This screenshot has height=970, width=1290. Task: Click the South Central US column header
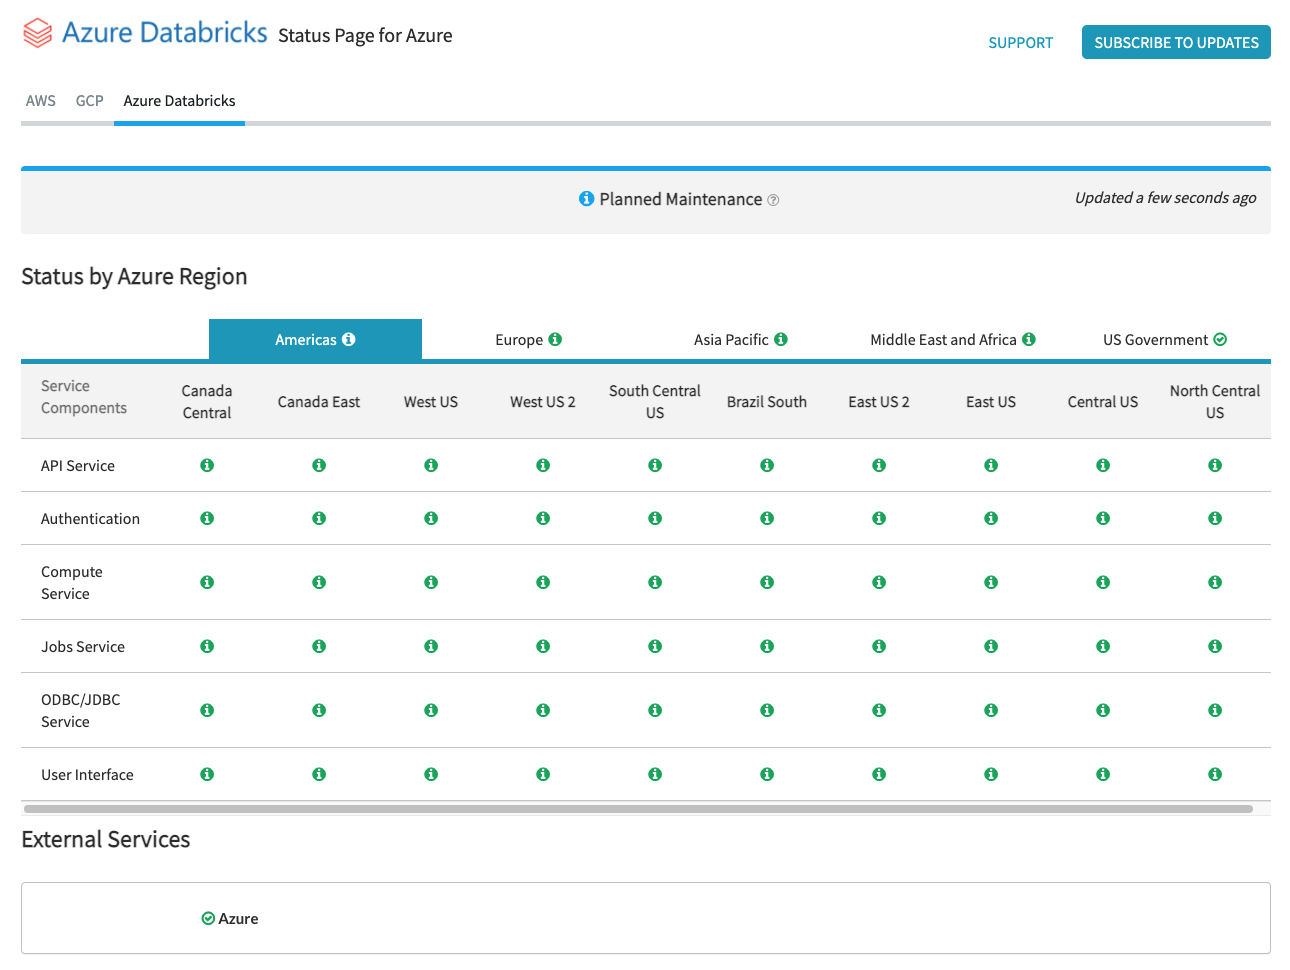coord(655,402)
